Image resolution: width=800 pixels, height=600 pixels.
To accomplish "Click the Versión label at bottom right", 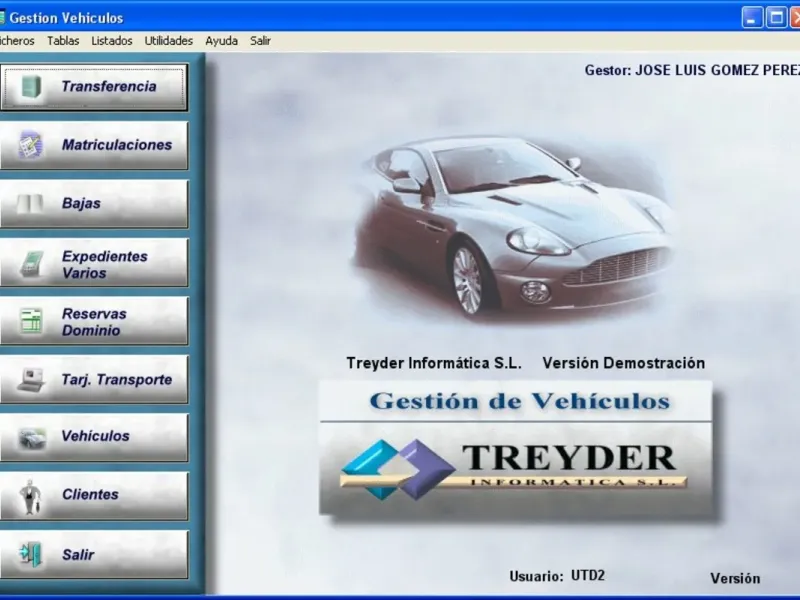I will pos(735,579).
